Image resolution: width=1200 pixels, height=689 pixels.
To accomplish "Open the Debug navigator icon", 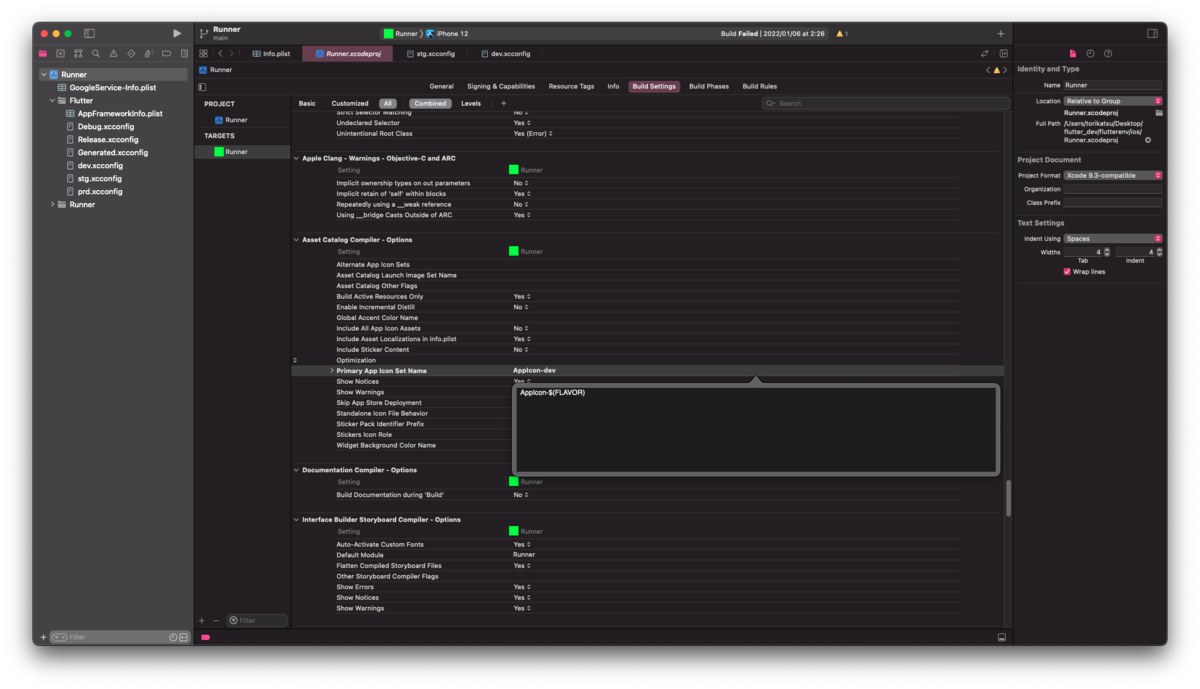I will [148, 53].
